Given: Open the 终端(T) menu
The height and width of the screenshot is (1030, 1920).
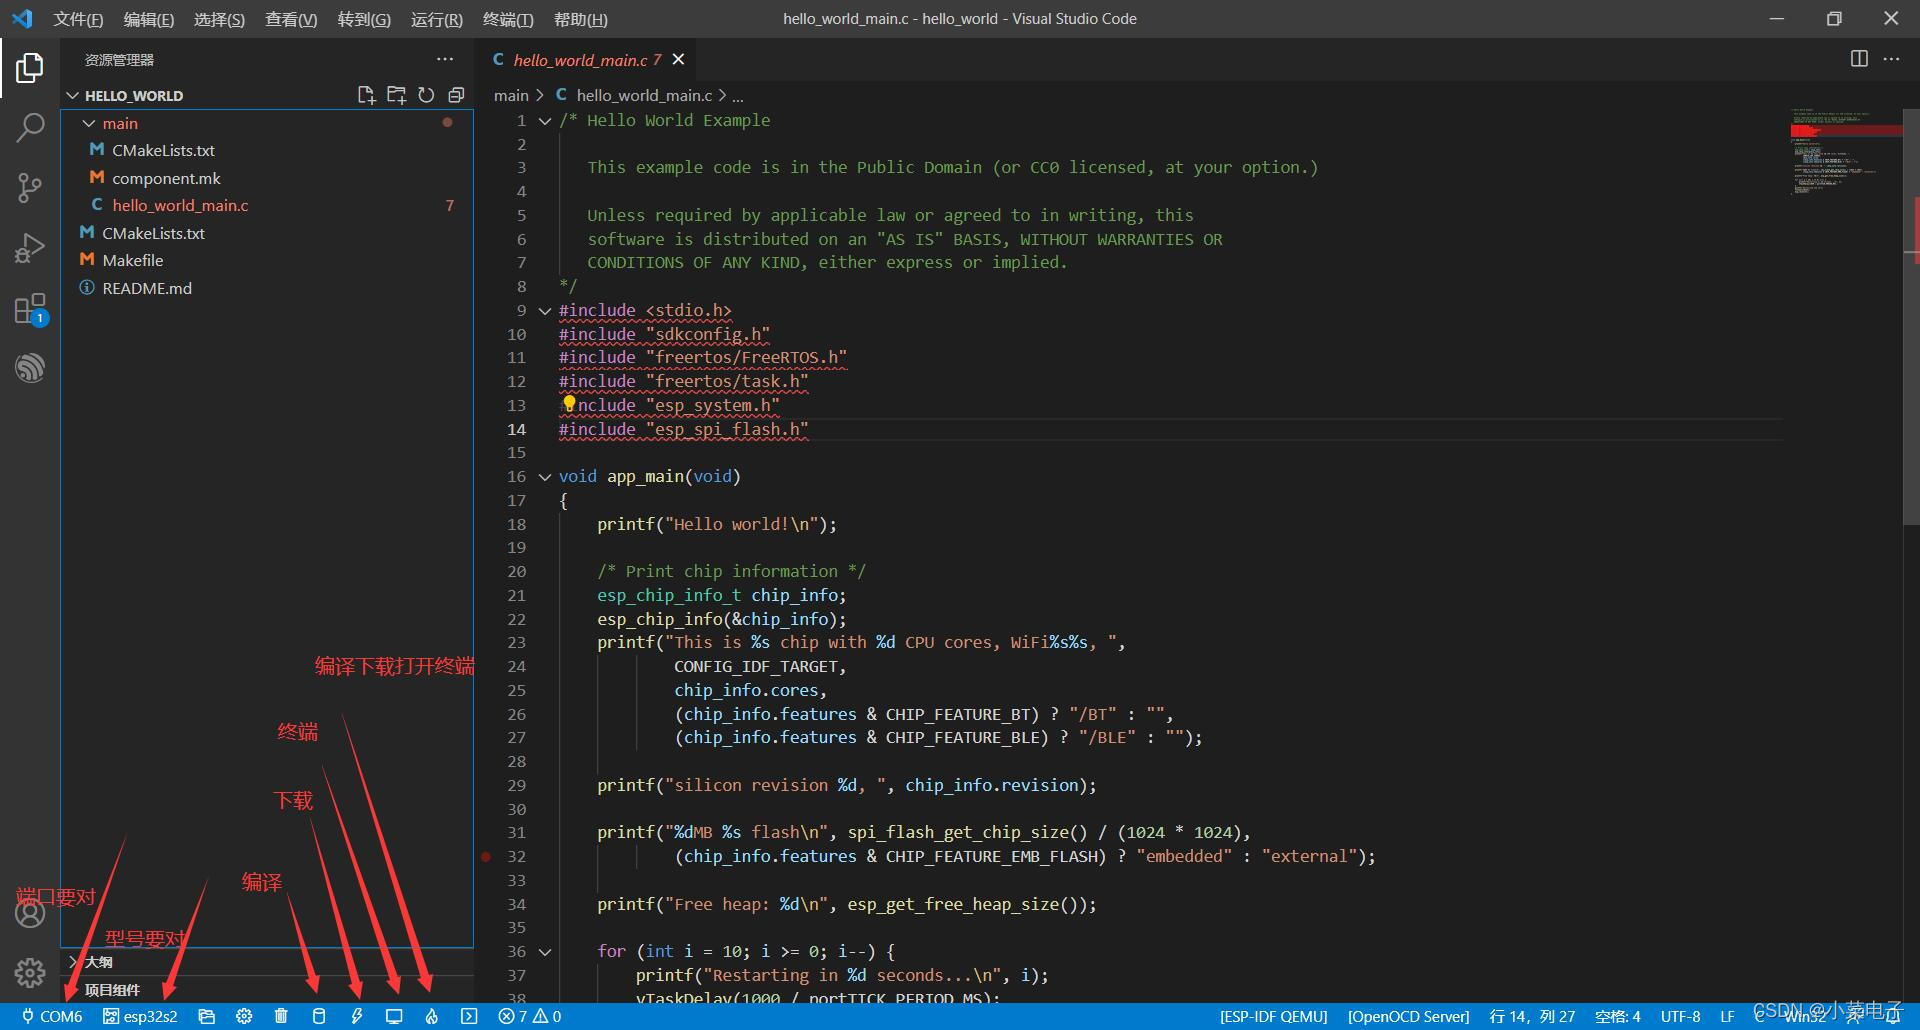Looking at the screenshot, I should 508,19.
